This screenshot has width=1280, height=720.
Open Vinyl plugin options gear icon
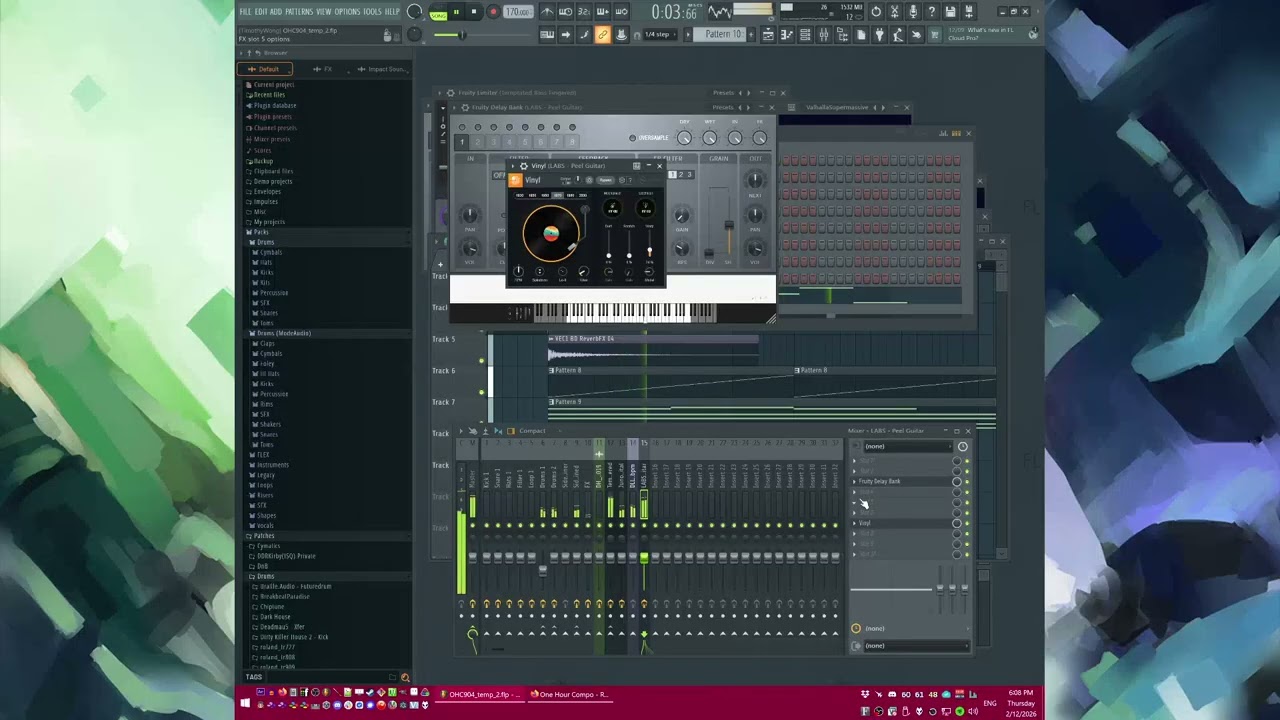pos(523,166)
